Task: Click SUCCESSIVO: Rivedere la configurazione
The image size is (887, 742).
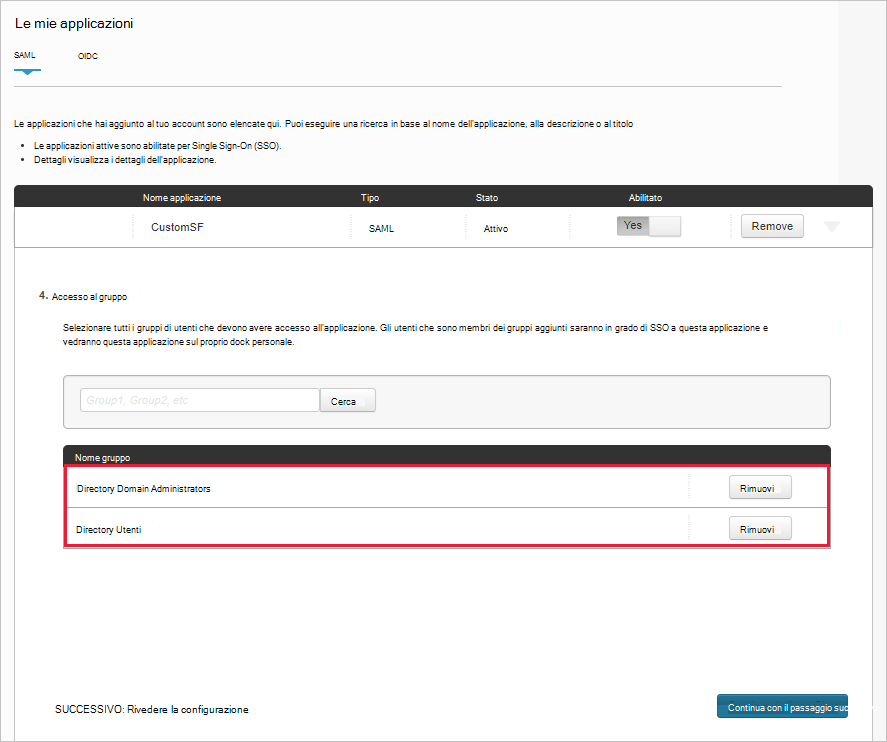Action: click(x=150, y=709)
